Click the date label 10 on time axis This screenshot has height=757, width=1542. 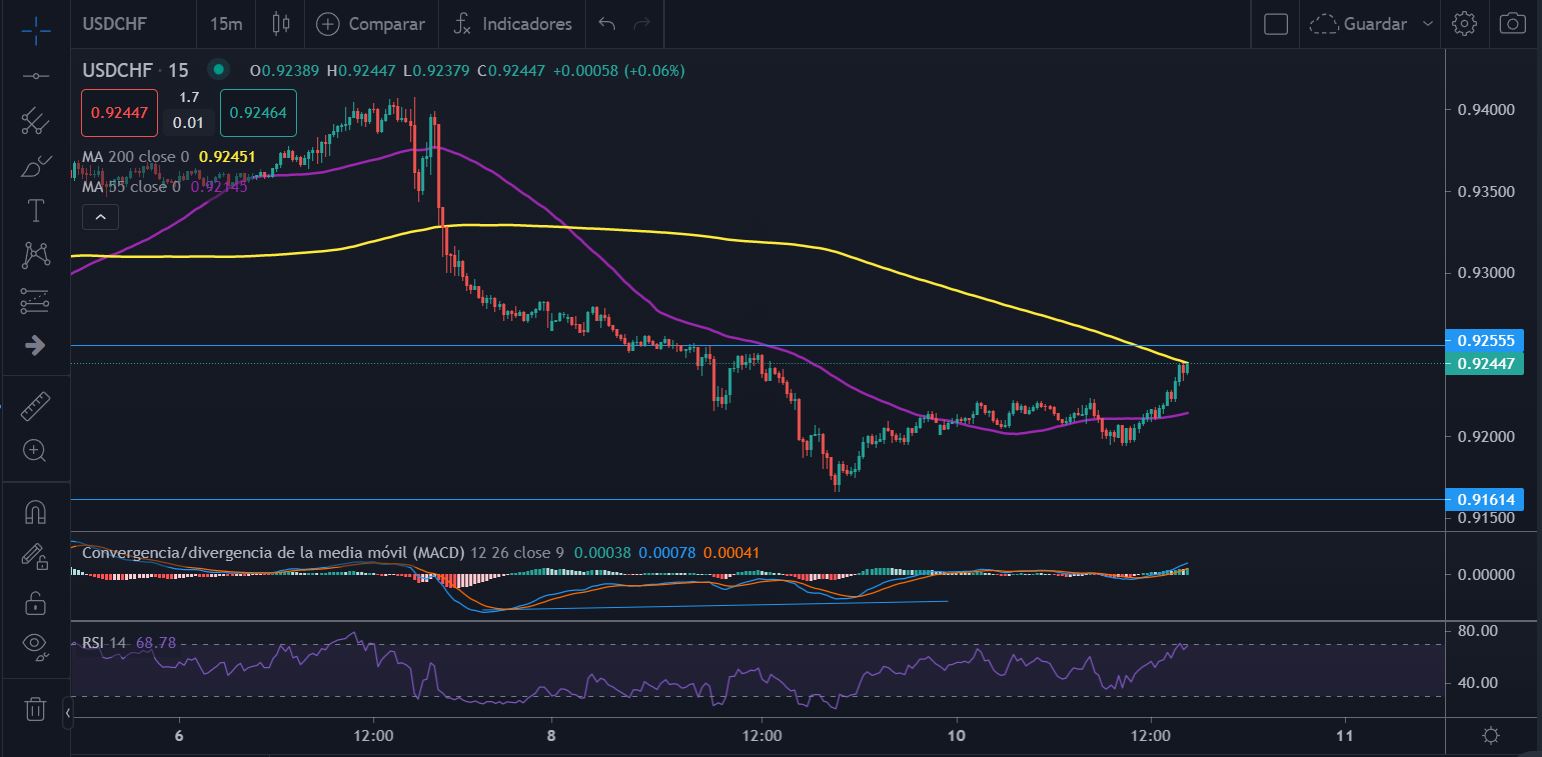tap(956, 736)
